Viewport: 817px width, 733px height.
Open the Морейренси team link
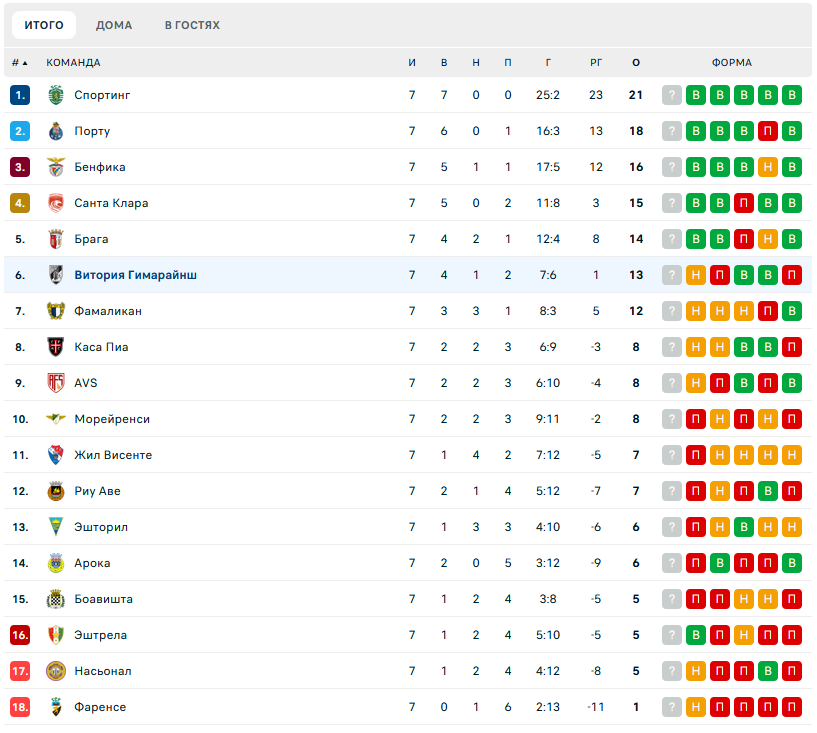point(112,419)
